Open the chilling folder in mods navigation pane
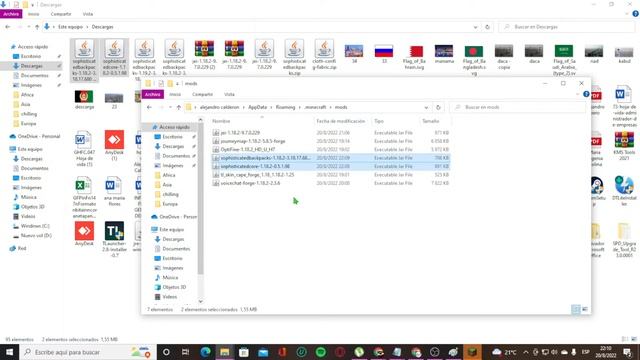 (x=170, y=194)
